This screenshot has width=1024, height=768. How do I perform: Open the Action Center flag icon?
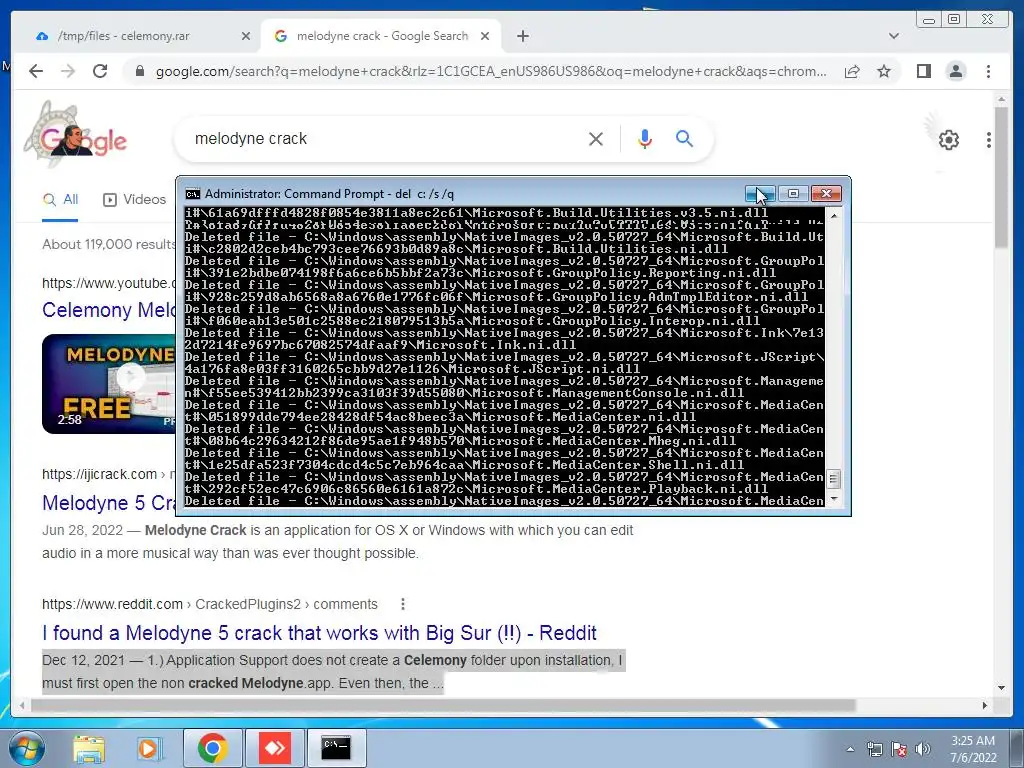point(899,749)
